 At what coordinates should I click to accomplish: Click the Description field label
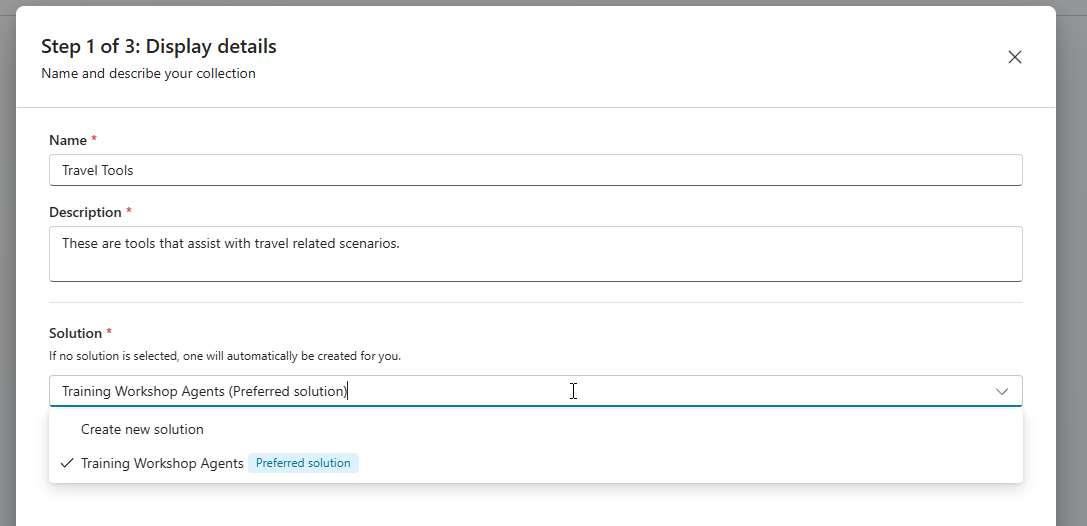(85, 212)
